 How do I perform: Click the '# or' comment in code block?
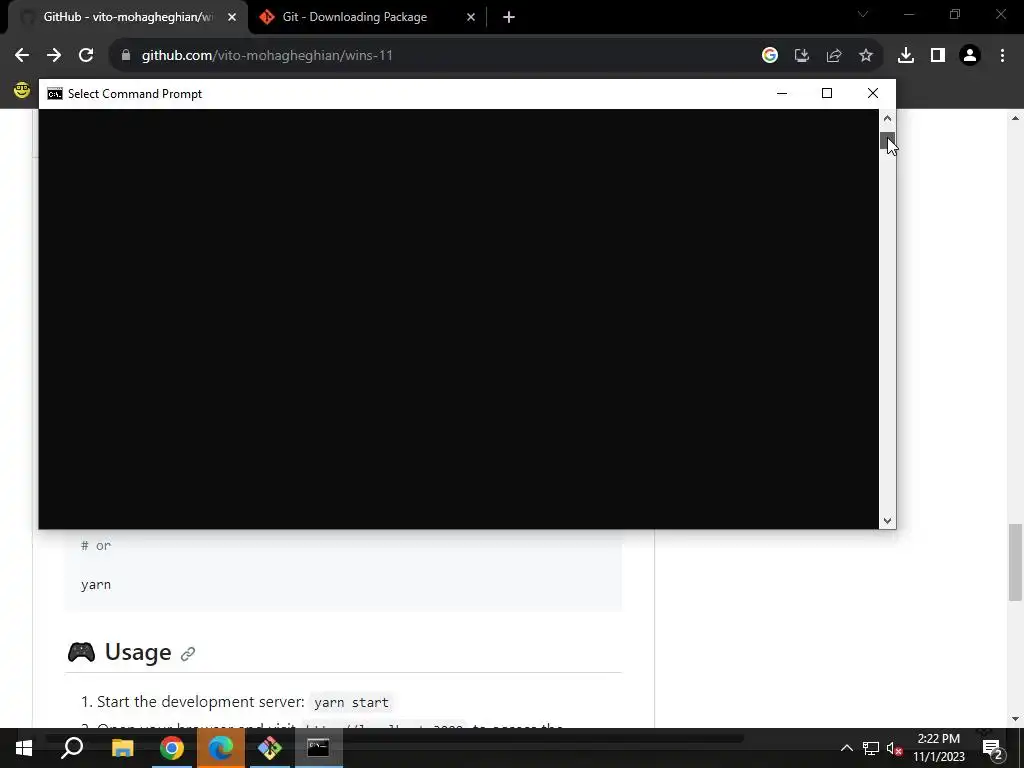coord(96,545)
